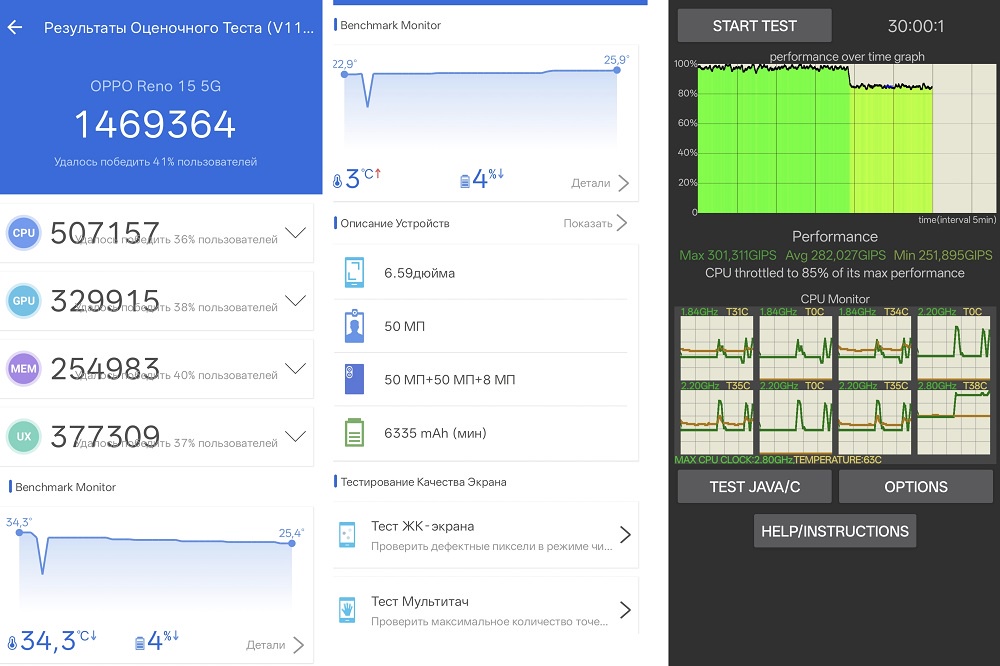Click the GPU score badge icon
The image size is (1000, 666).
(x=24, y=300)
